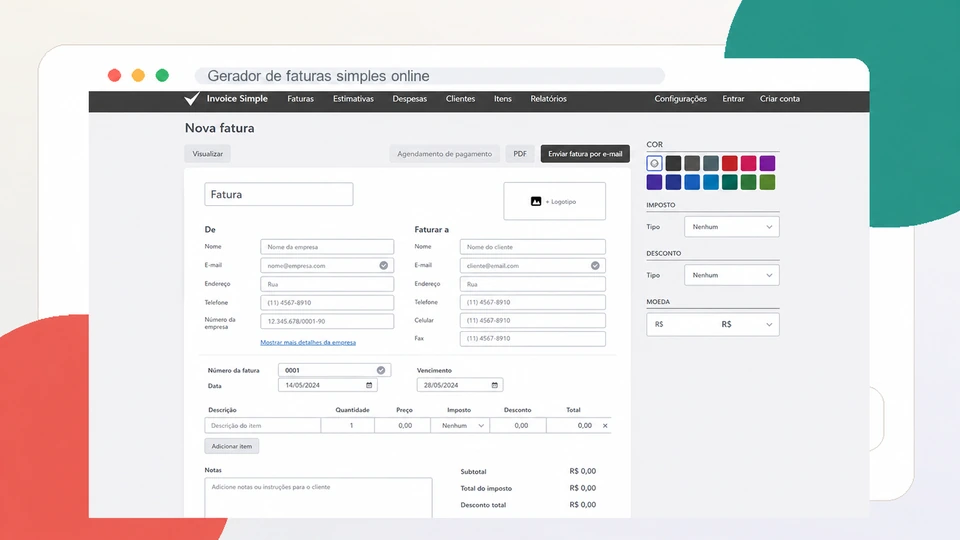Select the dark gray color swatch

[x=692, y=163]
